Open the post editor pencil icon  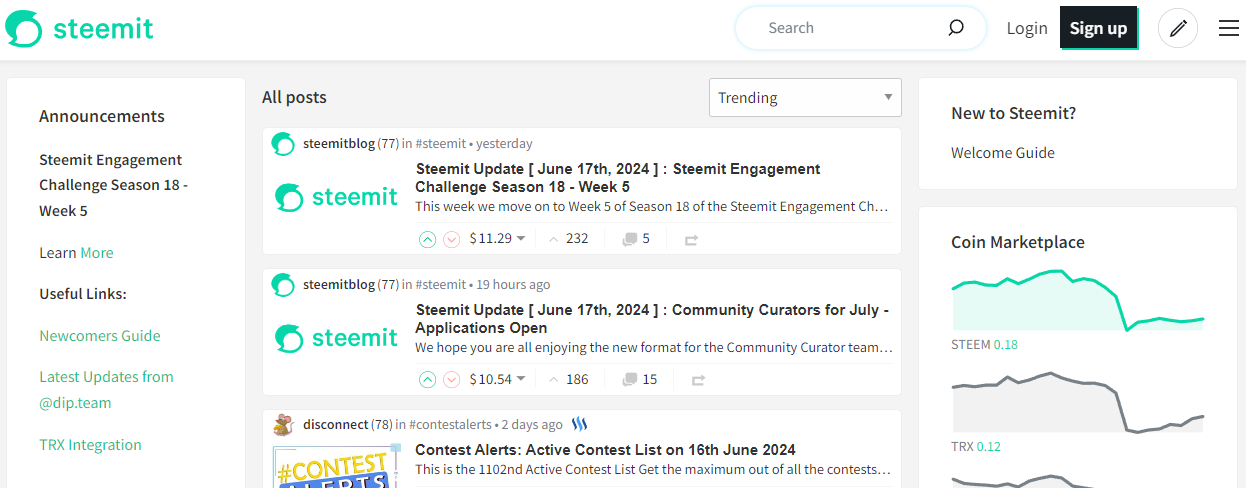point(1178,28)
